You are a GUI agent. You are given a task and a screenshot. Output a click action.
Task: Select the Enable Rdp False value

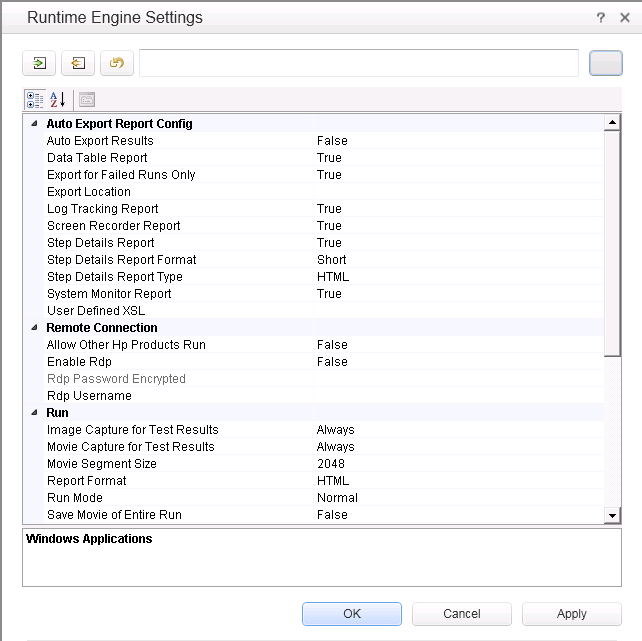click(x=332, y=362)
